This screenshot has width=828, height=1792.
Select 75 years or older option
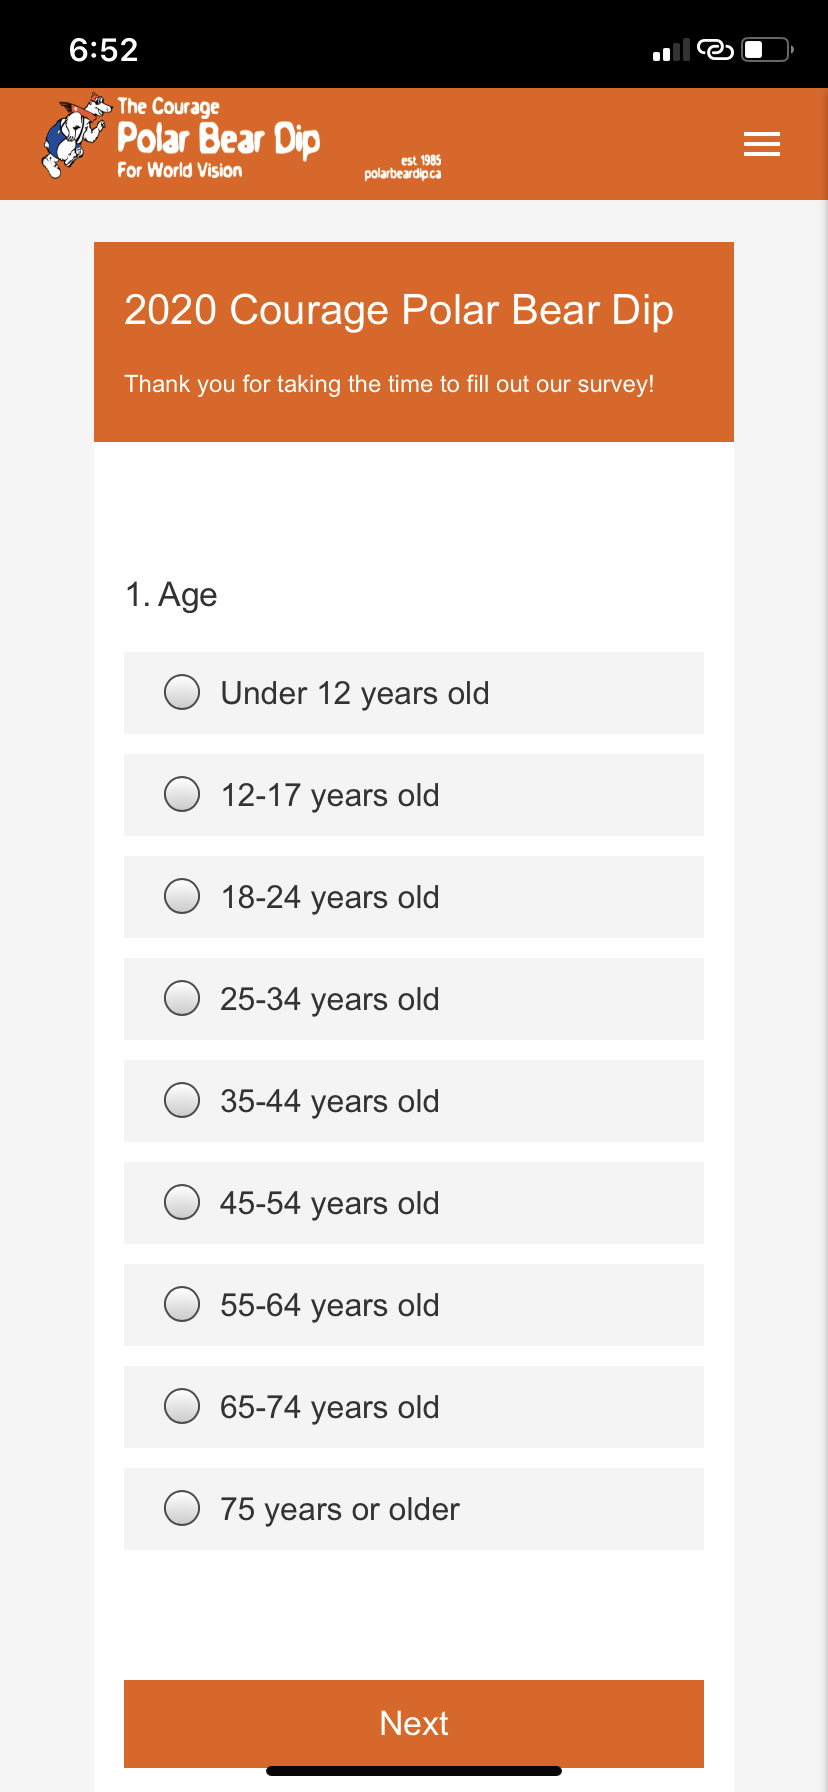414,1509
